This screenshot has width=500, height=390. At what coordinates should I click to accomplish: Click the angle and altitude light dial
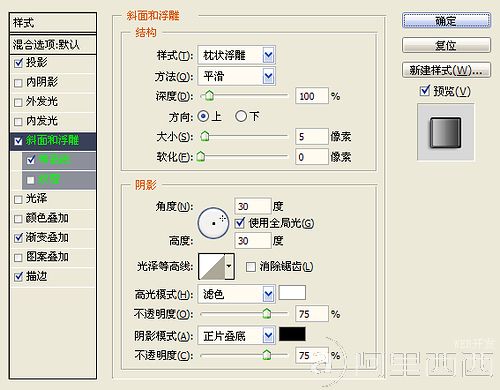pyautogui.click(x=213, y=223)
